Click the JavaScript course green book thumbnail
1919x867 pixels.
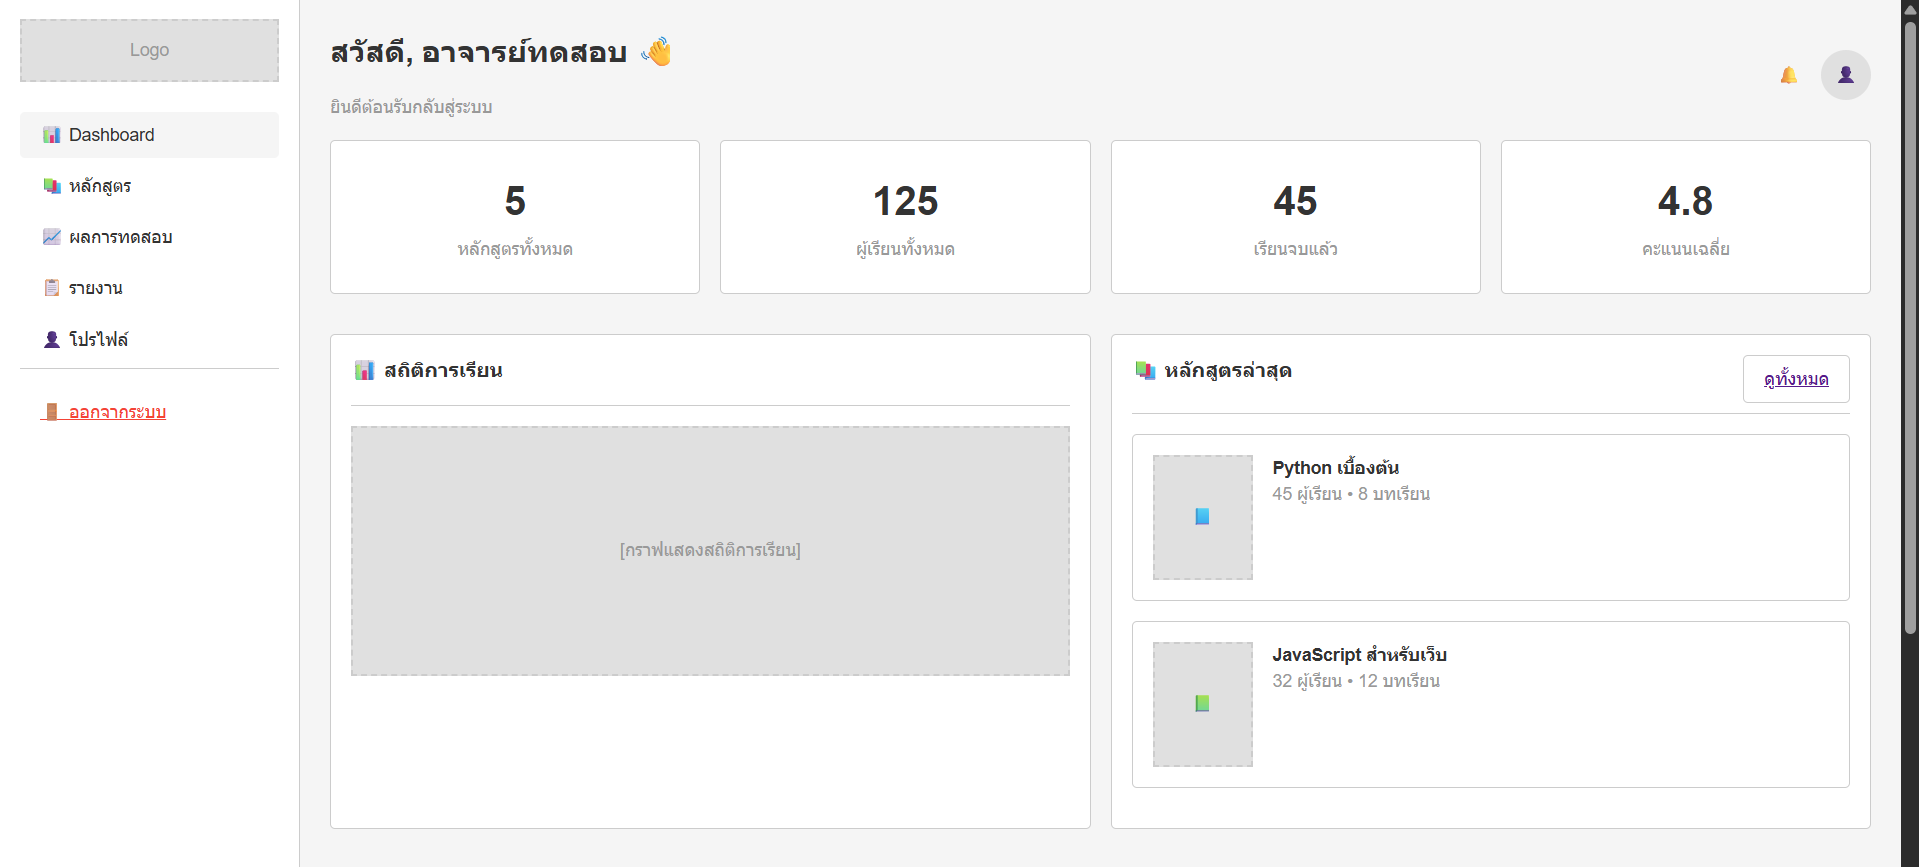click(x=1202, y=704)
